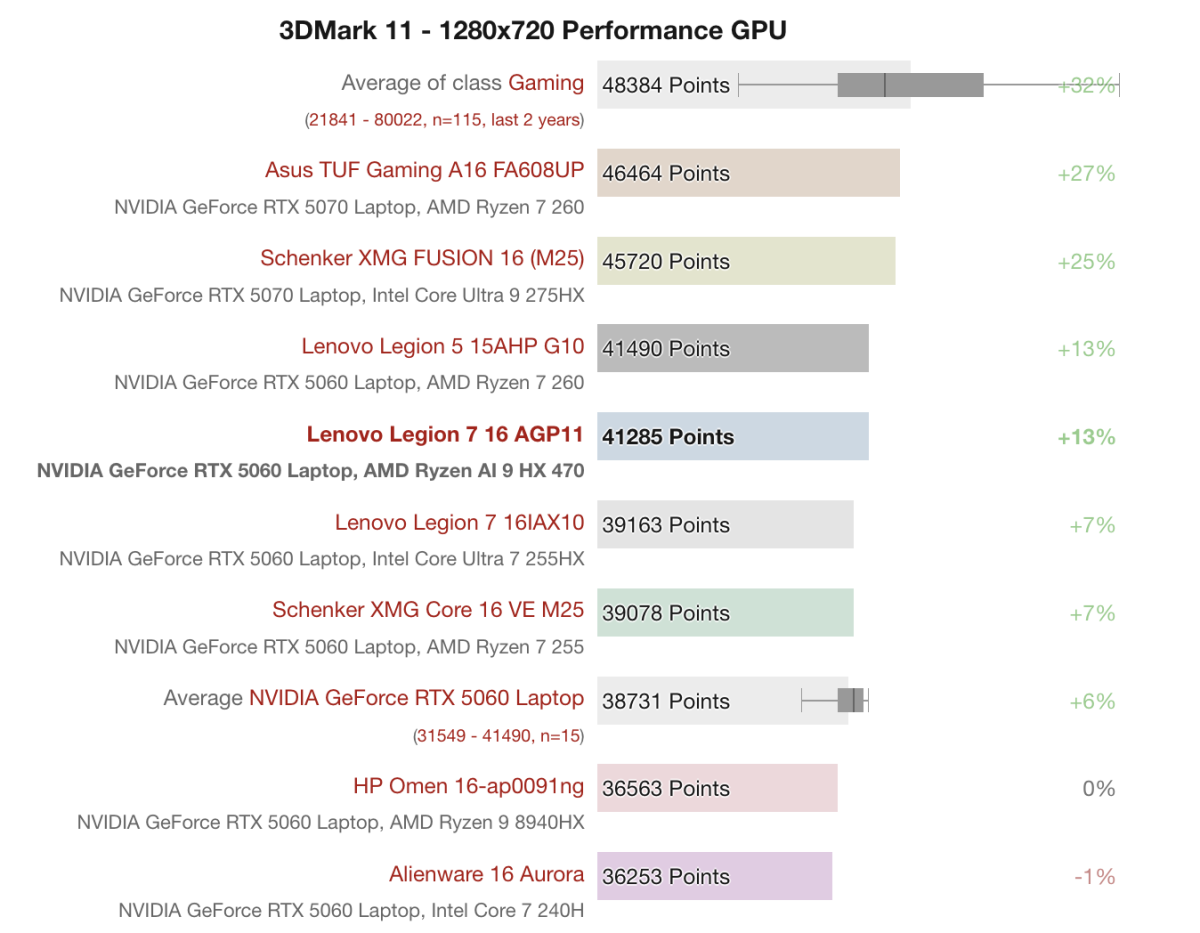The image size is (1200, 933).
Task: Click the highlighted 41285 Points bar
Action: [x=732, y=437]
